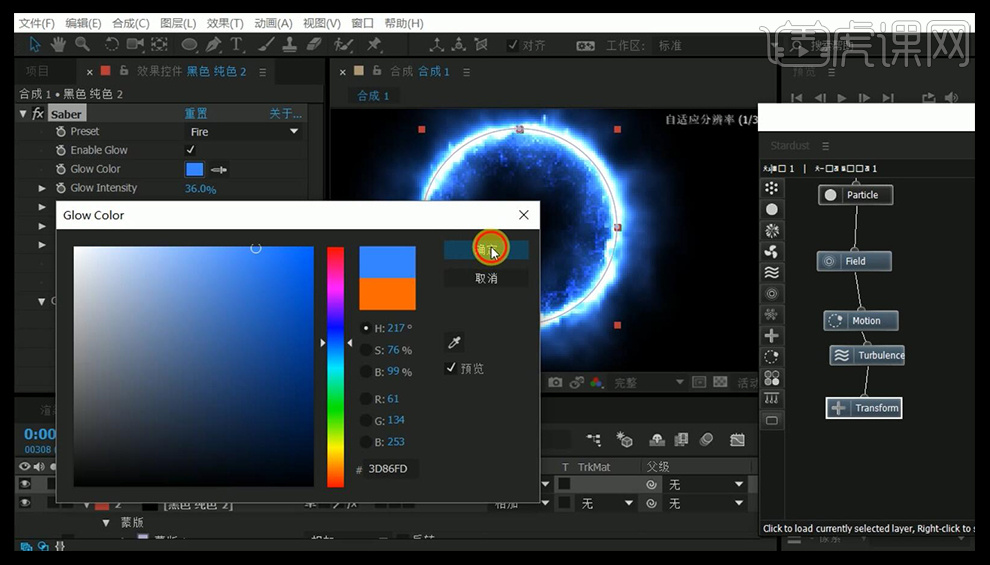Uncheck the 预览 preview checkbox
This screenshot has height=565, width=990.
451,368
